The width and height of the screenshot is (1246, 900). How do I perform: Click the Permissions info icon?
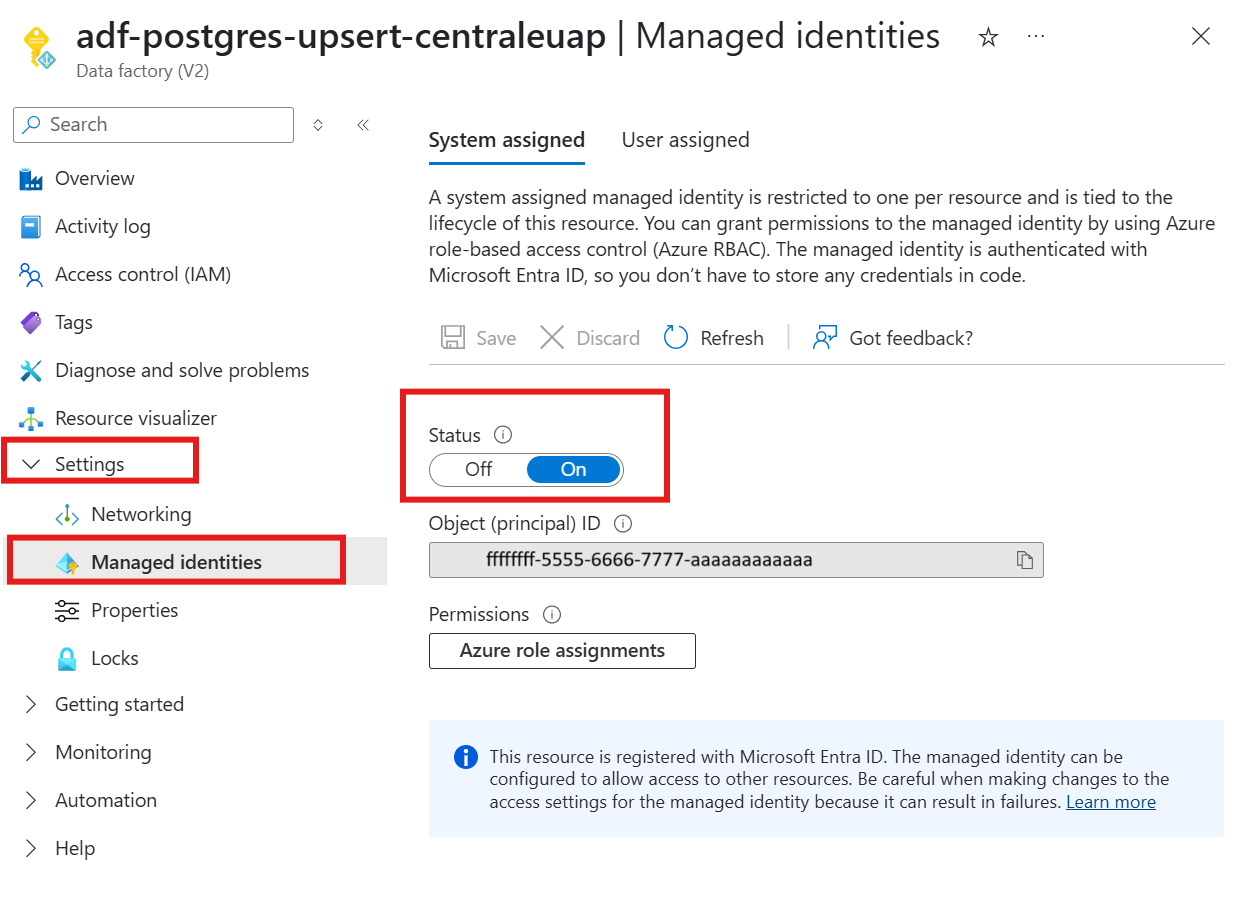[551, 614]
